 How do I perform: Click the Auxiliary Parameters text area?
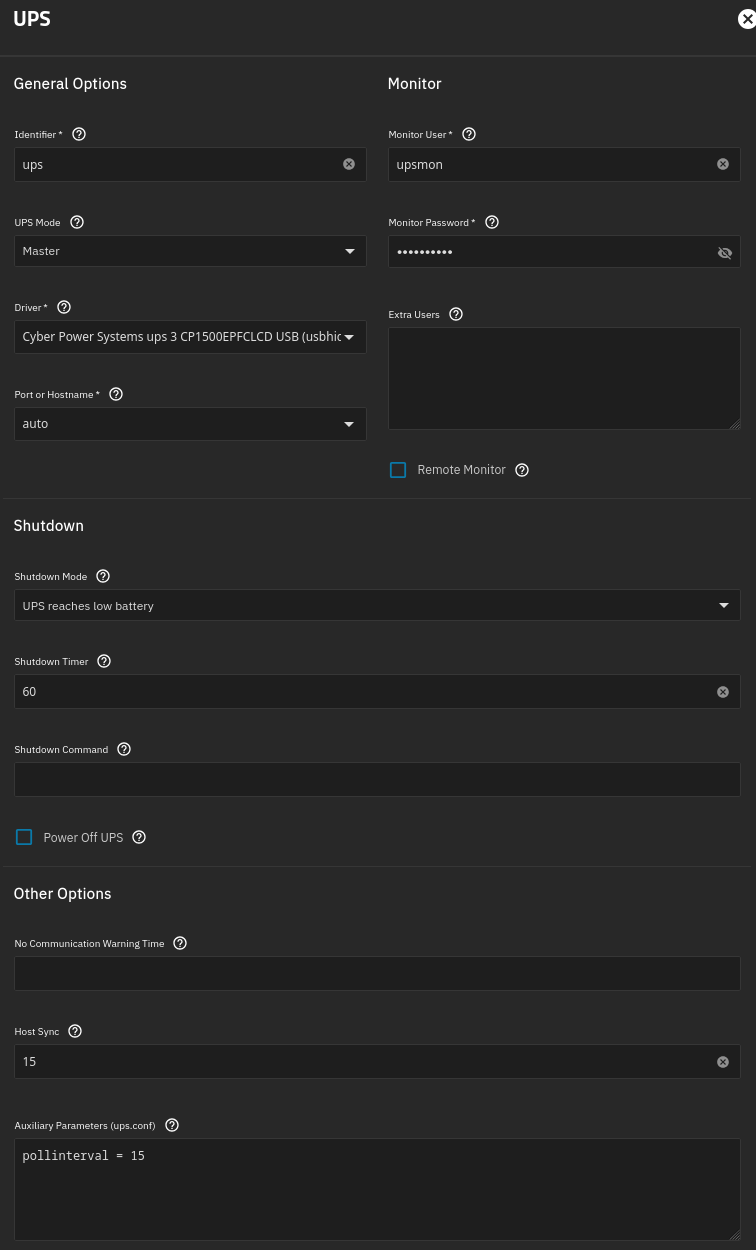377,1190
